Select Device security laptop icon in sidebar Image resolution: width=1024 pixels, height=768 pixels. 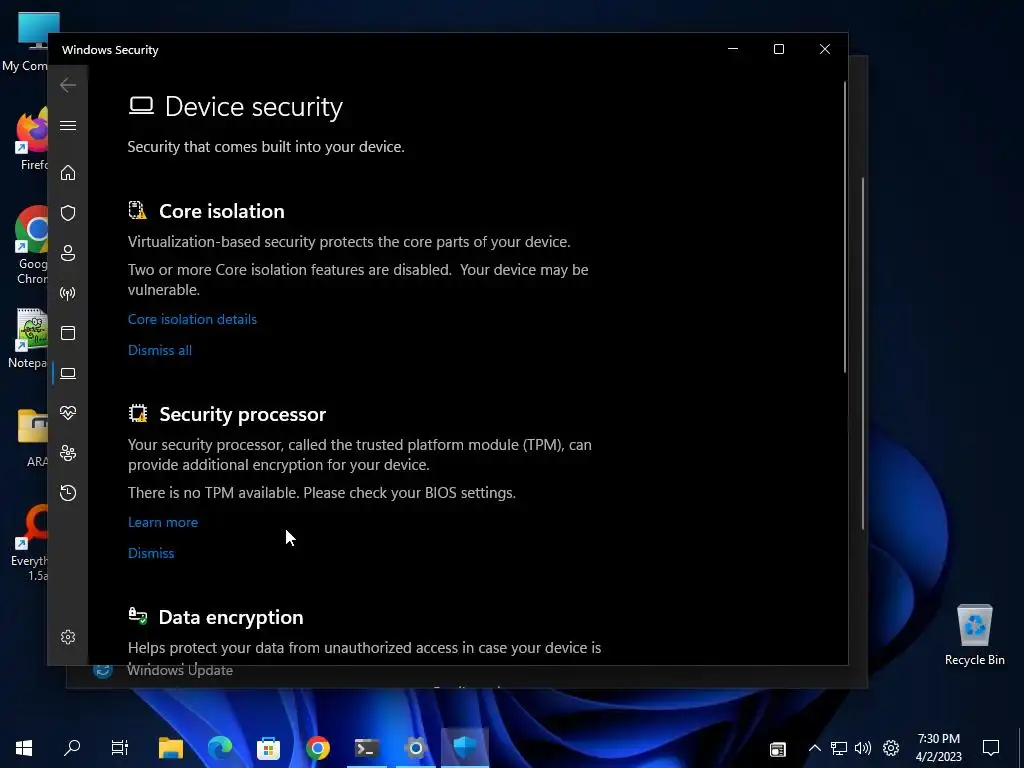(68, 373)
